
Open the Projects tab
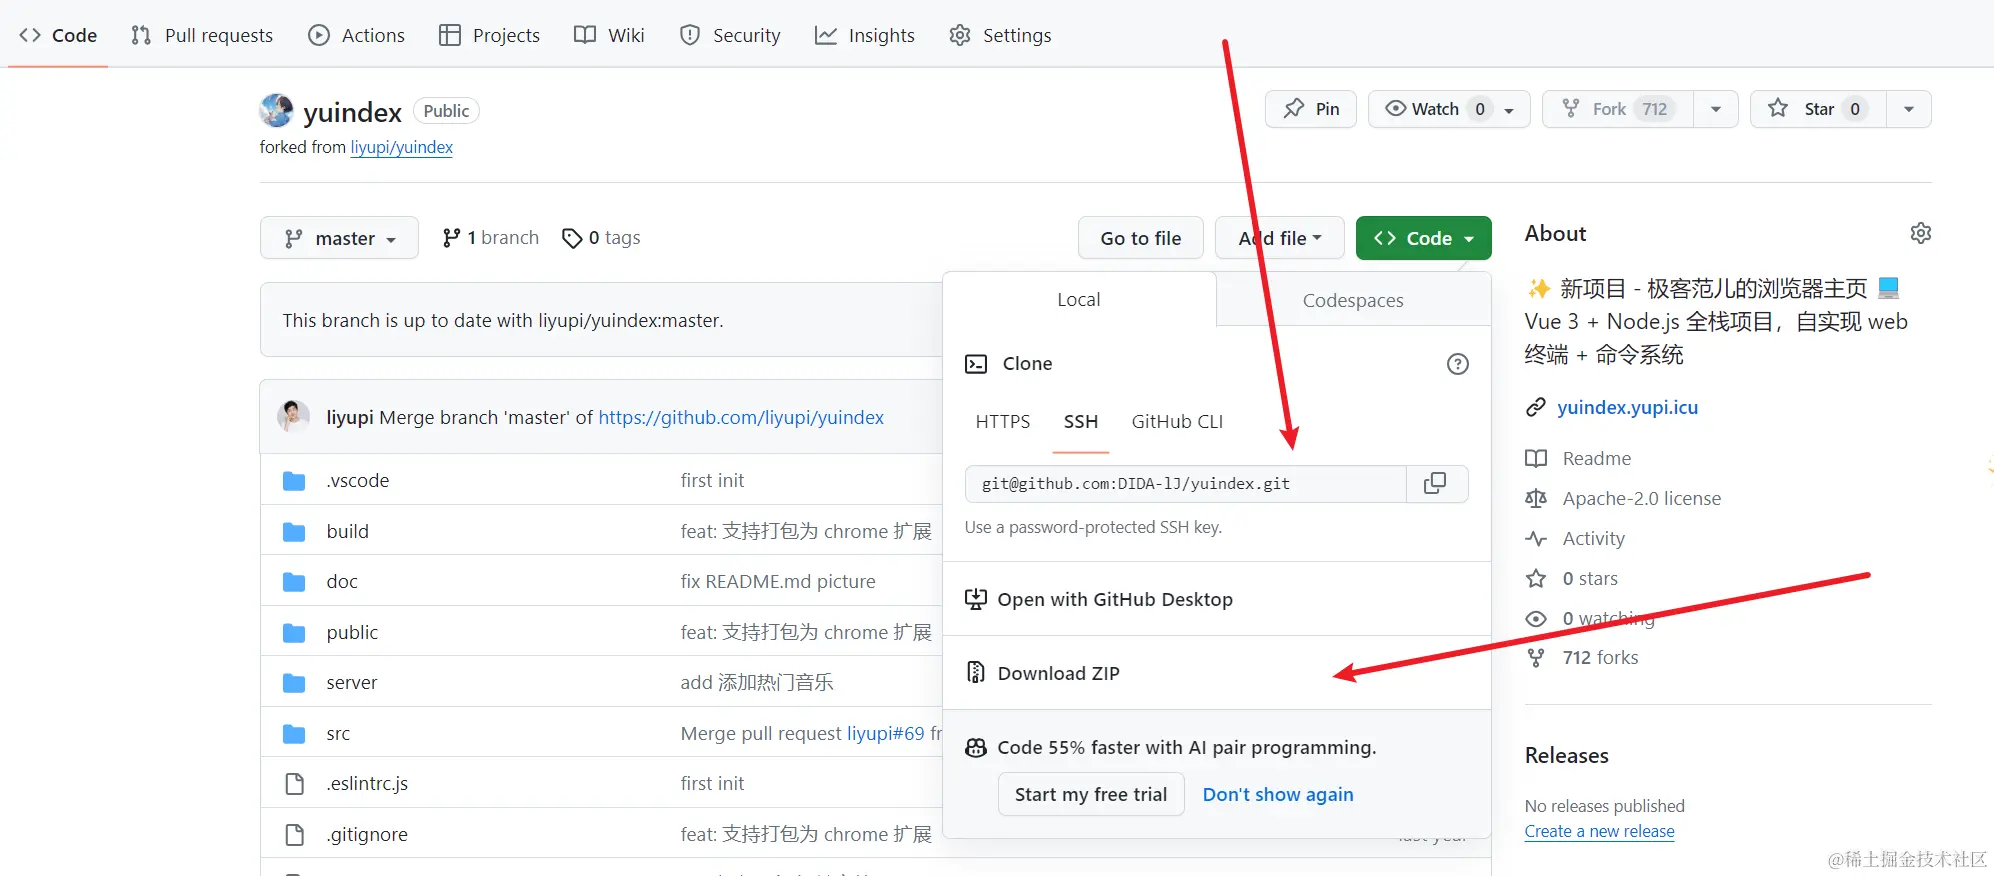[x=490, y=35]
